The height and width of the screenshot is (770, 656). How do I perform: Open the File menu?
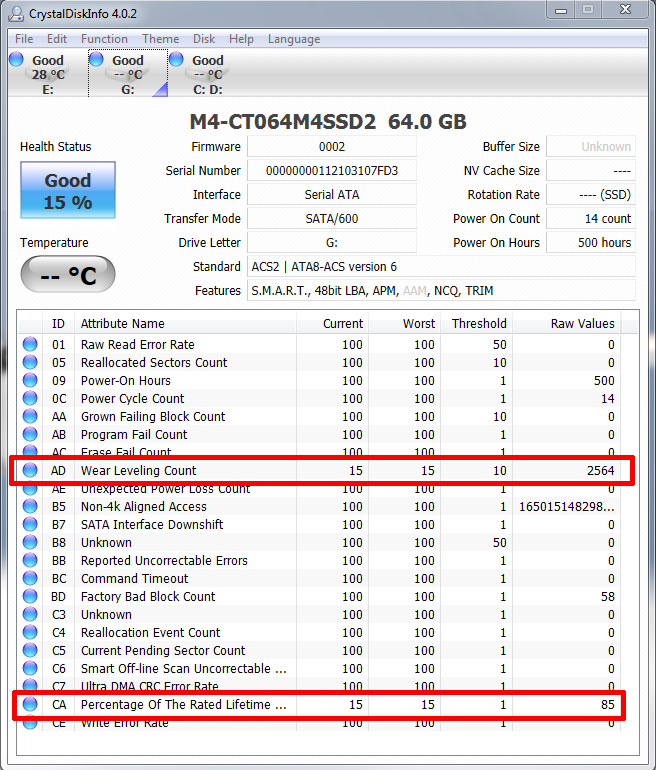point(24,39)
